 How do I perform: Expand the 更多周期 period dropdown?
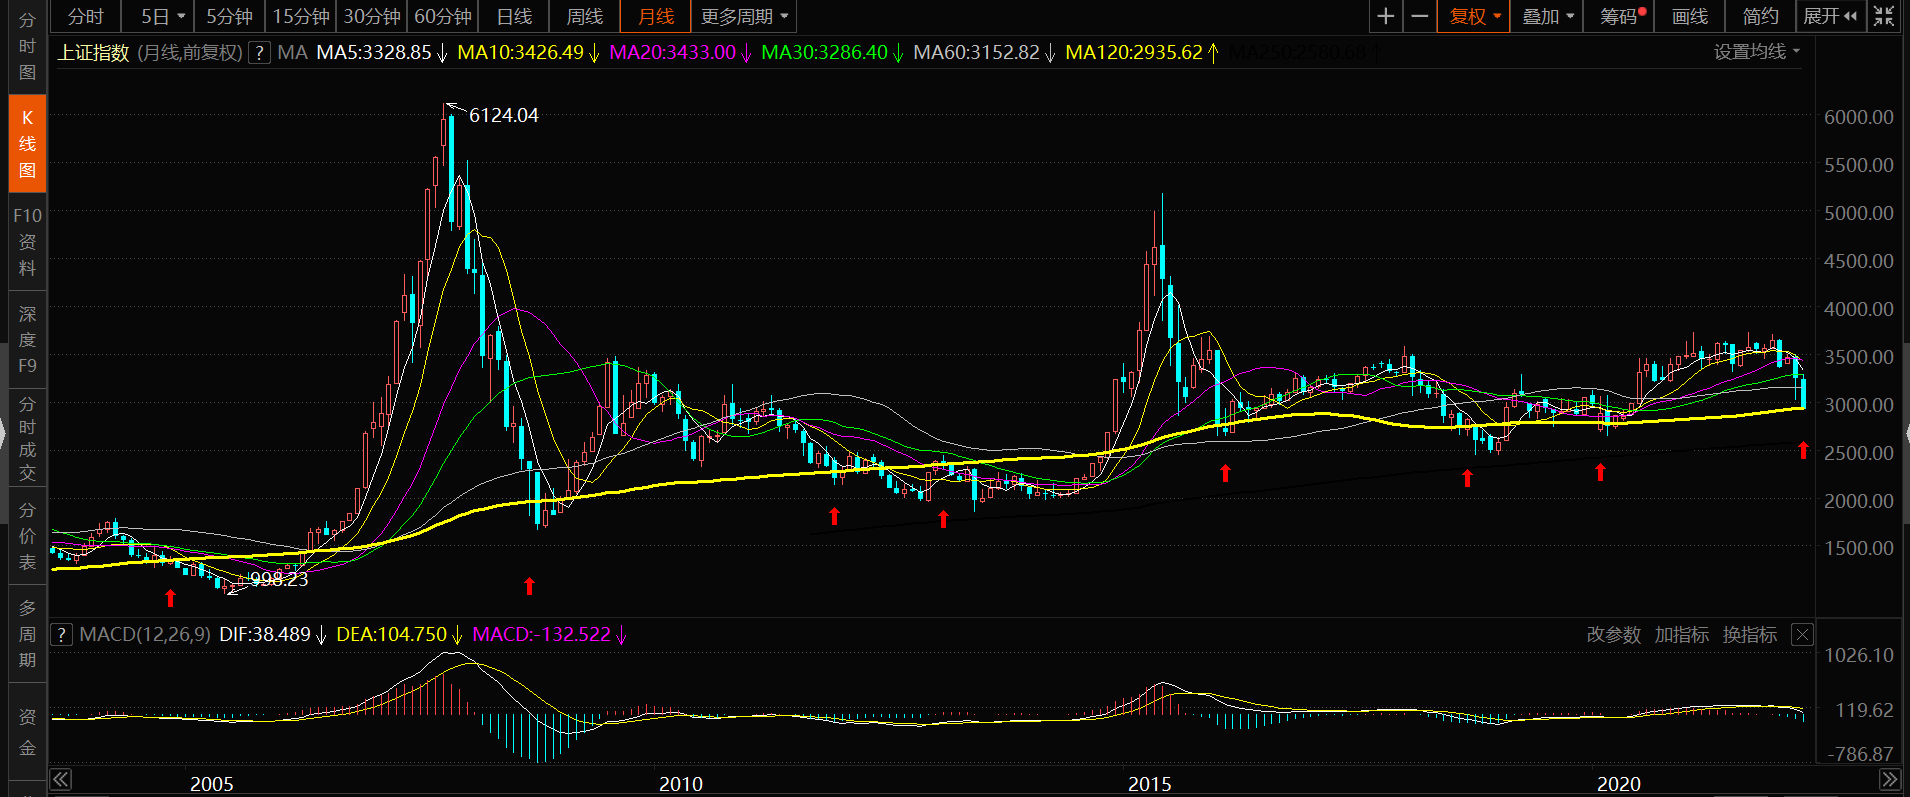(744, 16)
